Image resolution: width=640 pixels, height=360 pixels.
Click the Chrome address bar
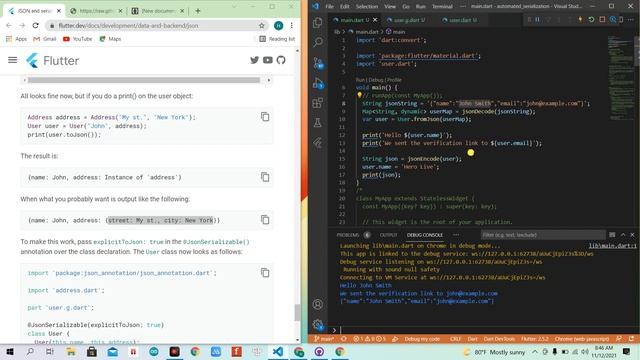point(157,25)
